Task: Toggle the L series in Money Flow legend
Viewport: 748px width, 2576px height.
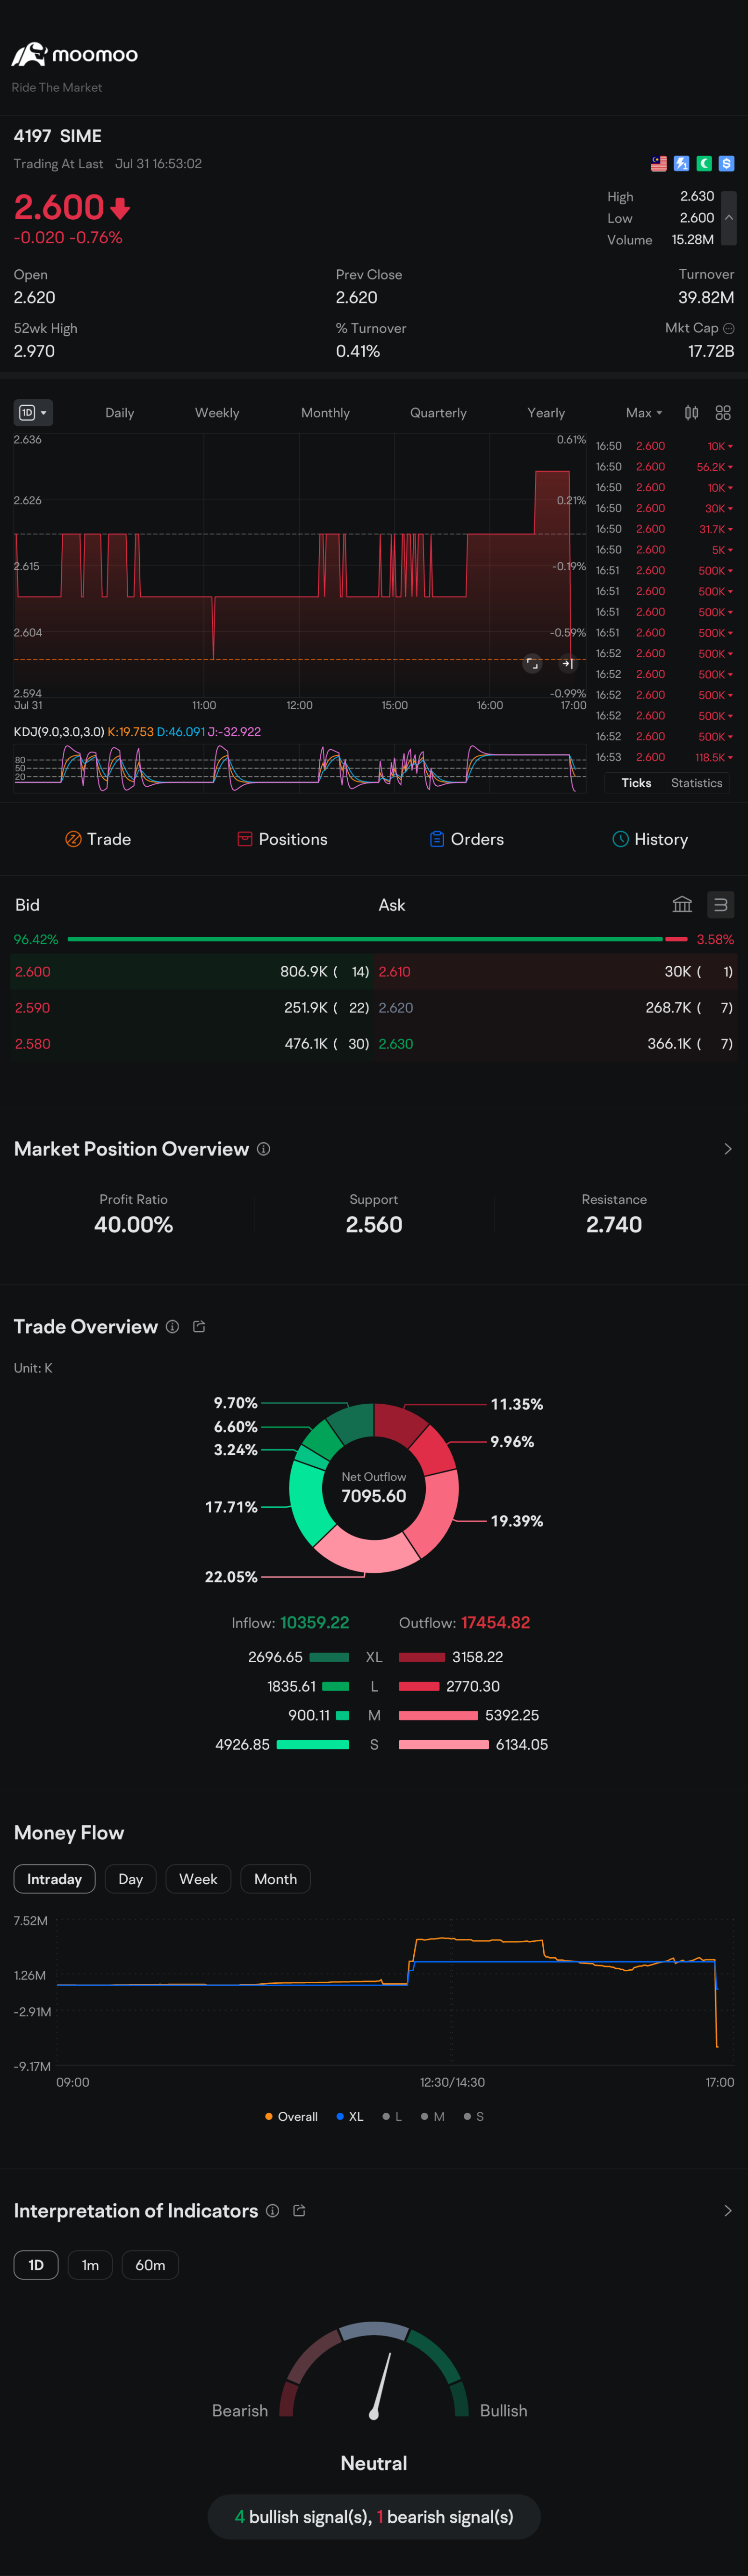Action: pos(392,2116)
